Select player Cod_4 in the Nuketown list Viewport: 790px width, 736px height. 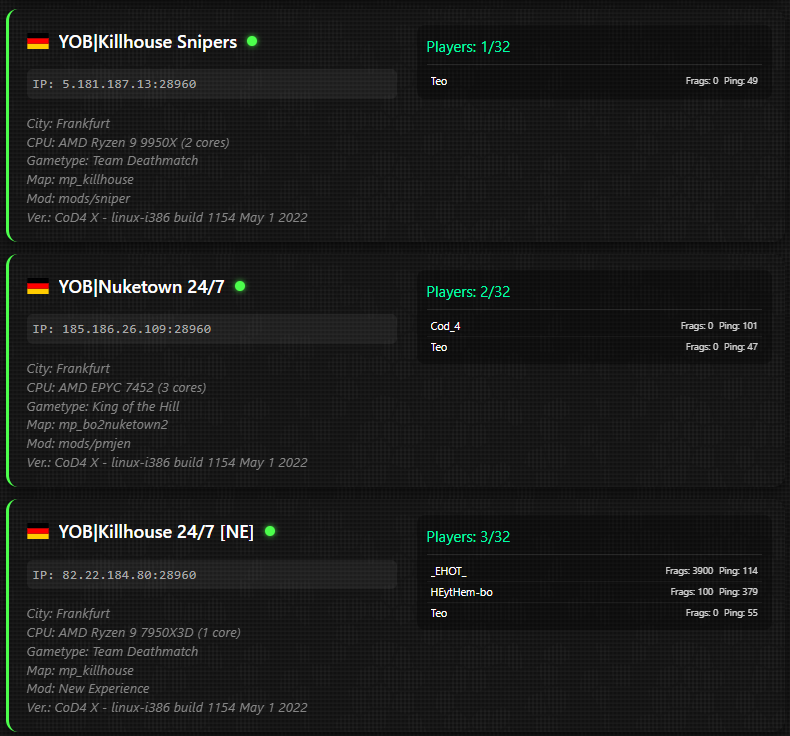tap(445, 326)
